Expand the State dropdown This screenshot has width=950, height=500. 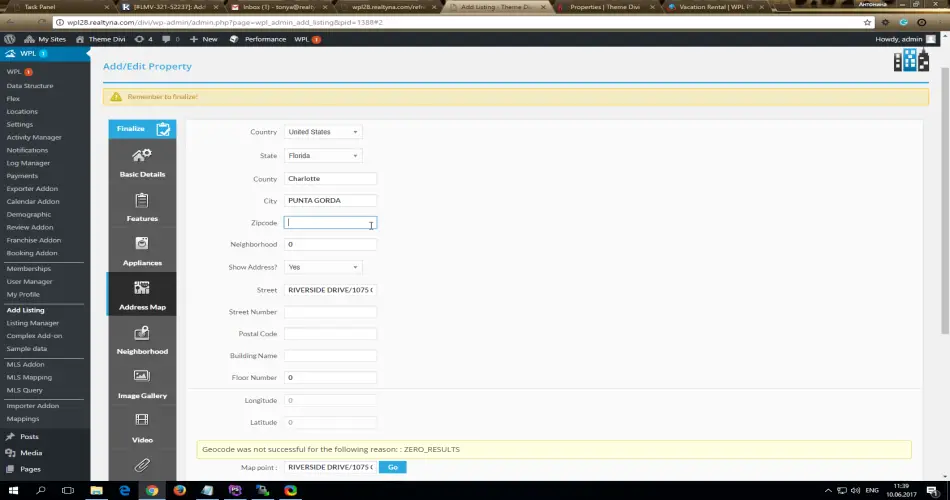(x=322, y=156)
